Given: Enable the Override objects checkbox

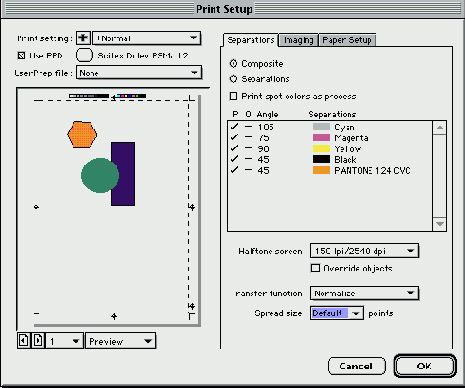Looking at the screenshot, I should (315, 268).
